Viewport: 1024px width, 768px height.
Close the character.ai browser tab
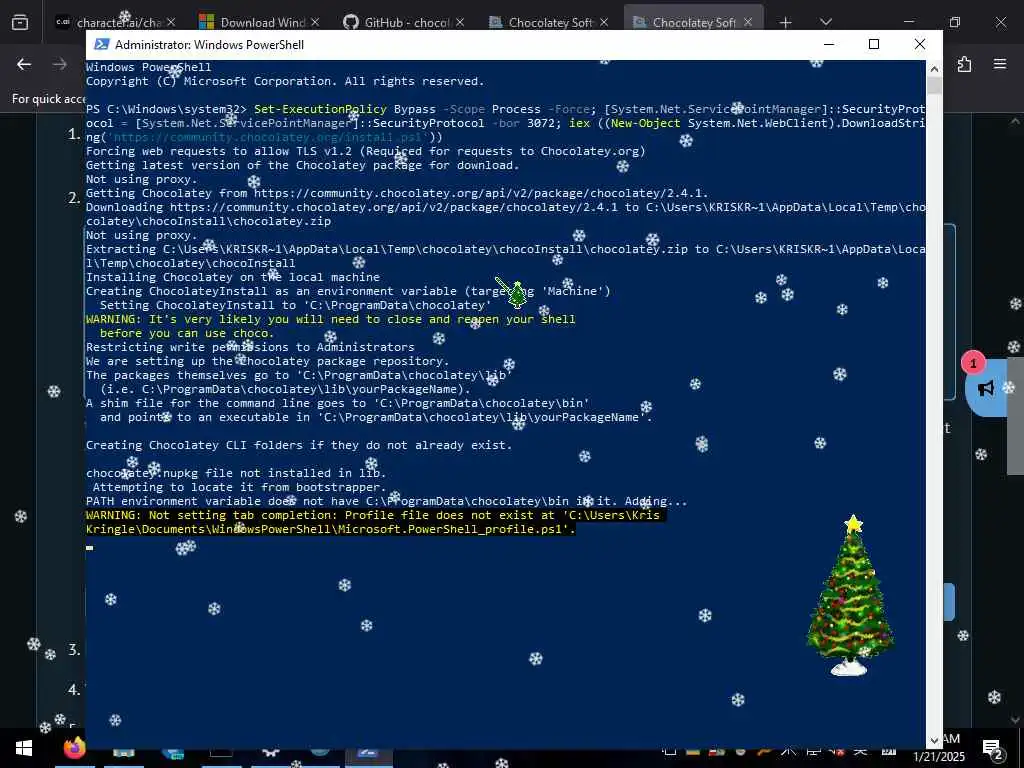pyautogui.click(x=171, y=22)
